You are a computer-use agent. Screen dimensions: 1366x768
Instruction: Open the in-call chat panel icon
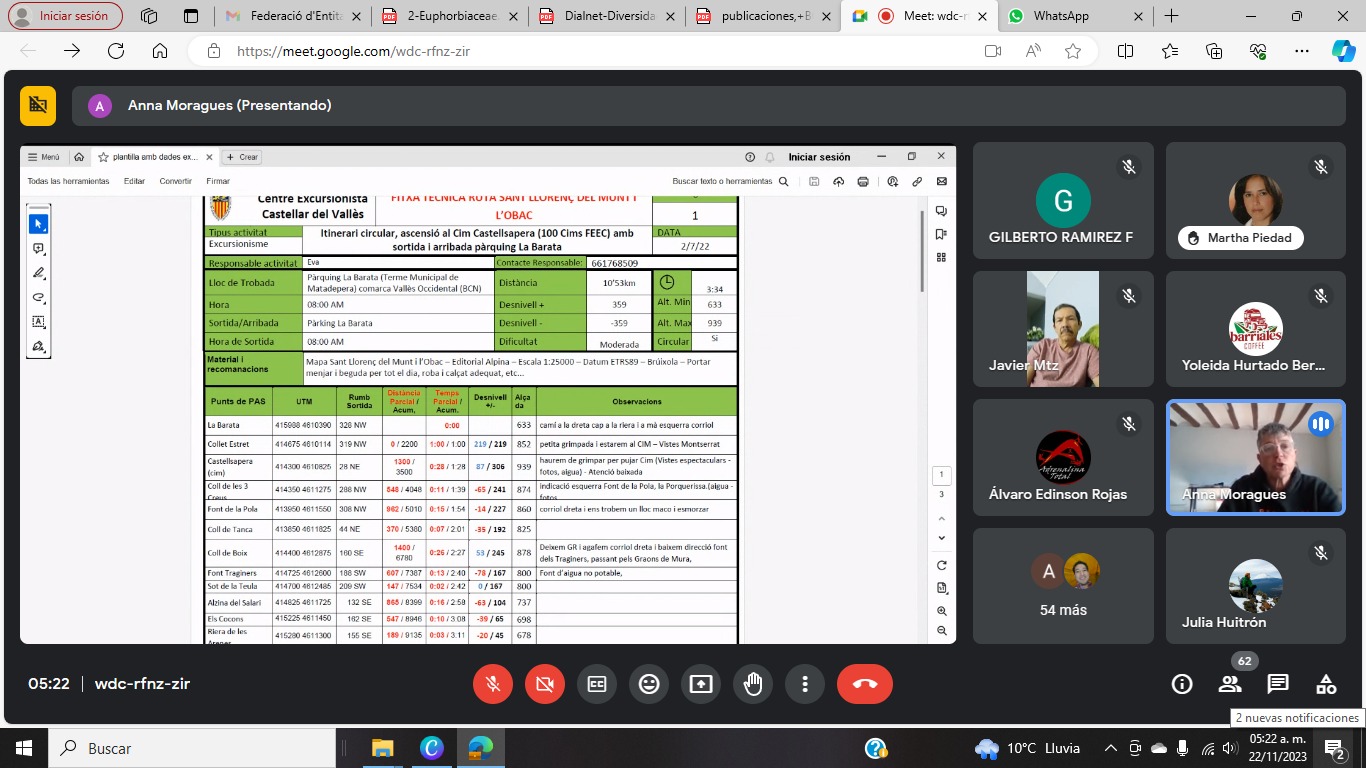tap(1278, 684)
